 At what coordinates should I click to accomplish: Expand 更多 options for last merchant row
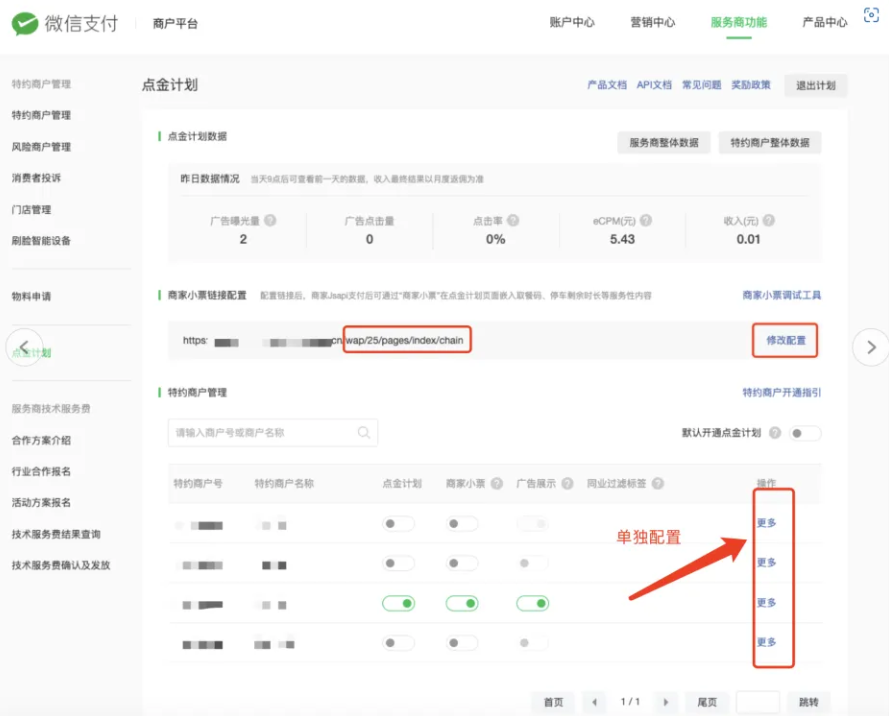[766, 642]
